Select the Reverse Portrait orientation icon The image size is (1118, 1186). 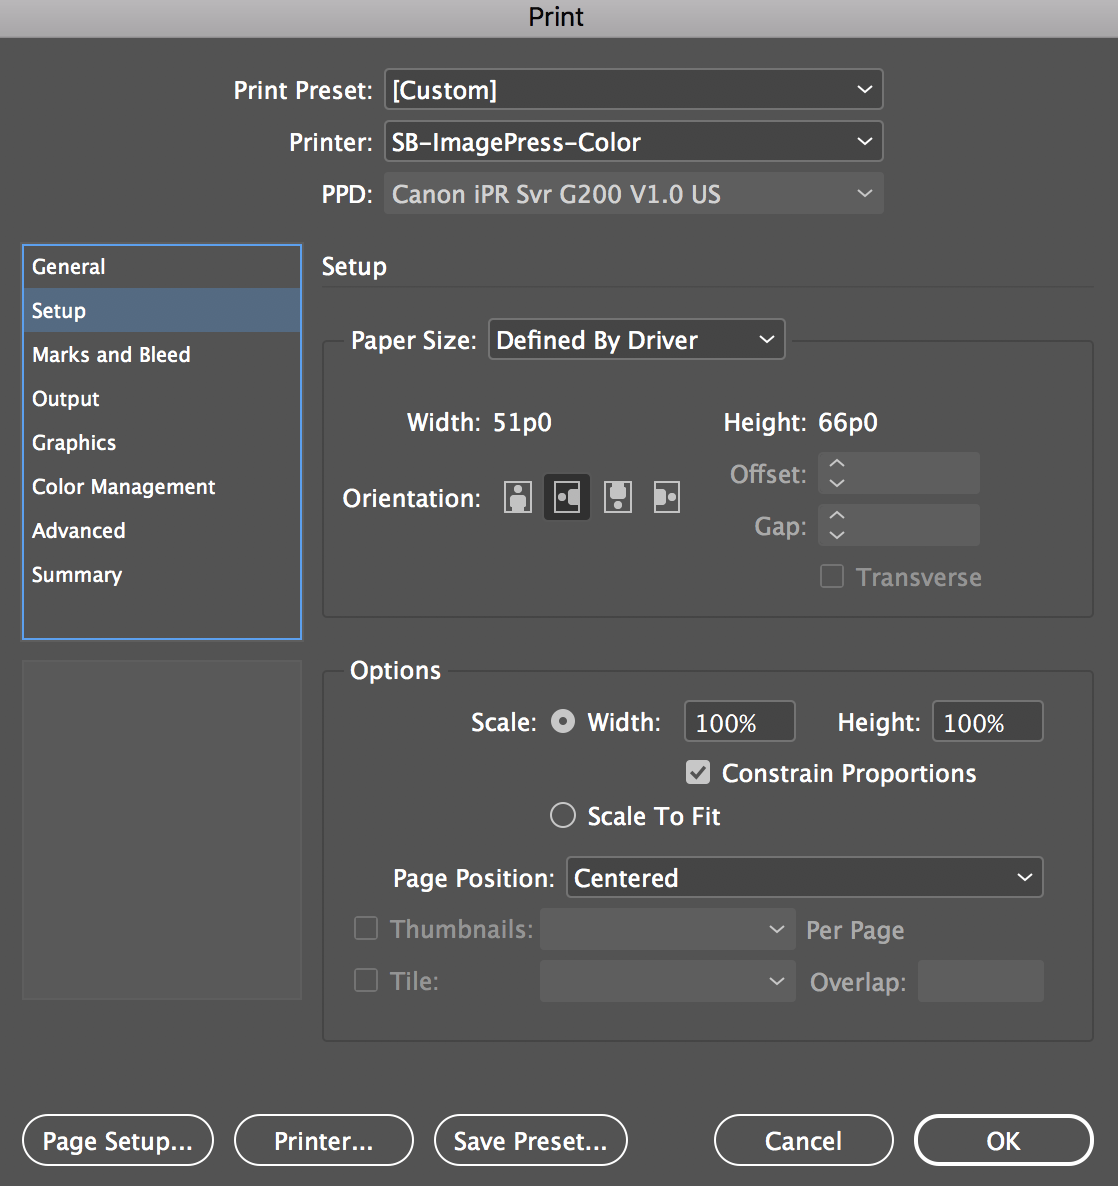coord(617,497)
